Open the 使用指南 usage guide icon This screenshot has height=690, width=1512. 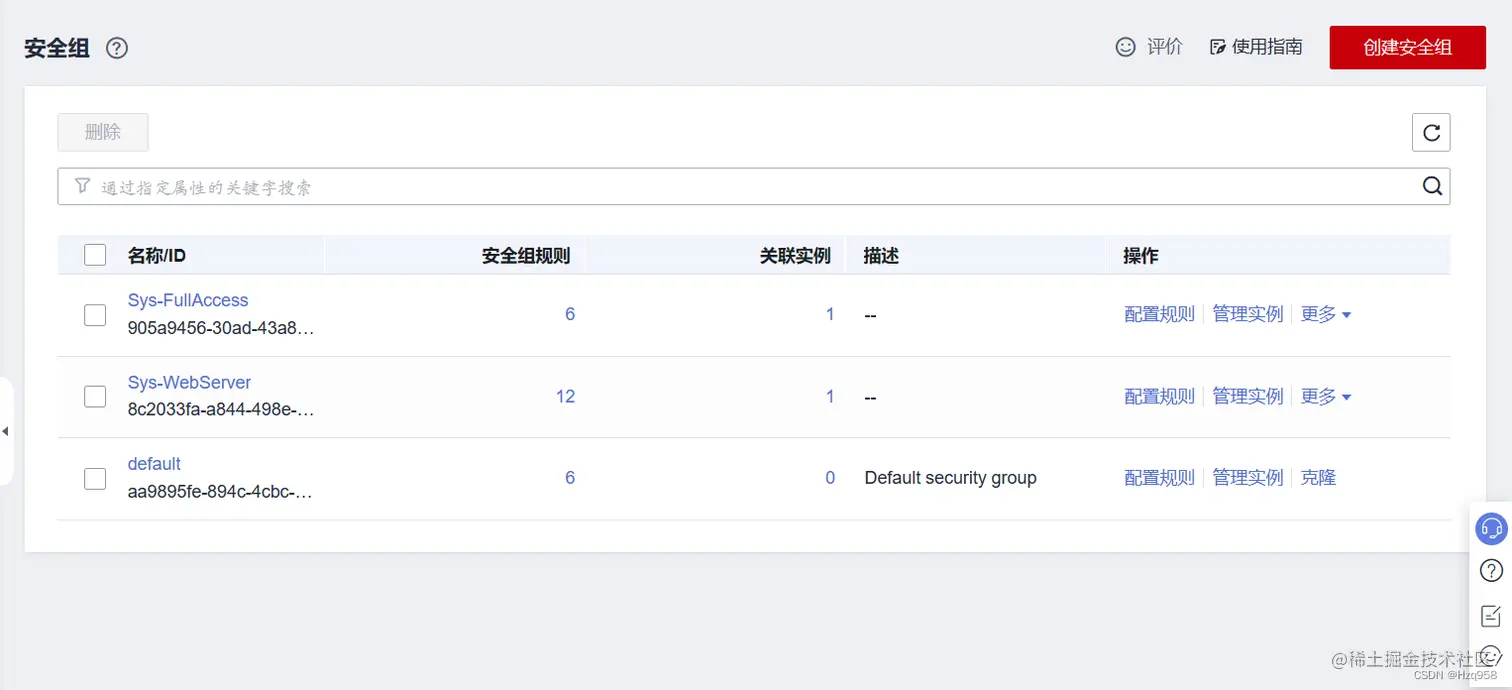pos(1217,47)
